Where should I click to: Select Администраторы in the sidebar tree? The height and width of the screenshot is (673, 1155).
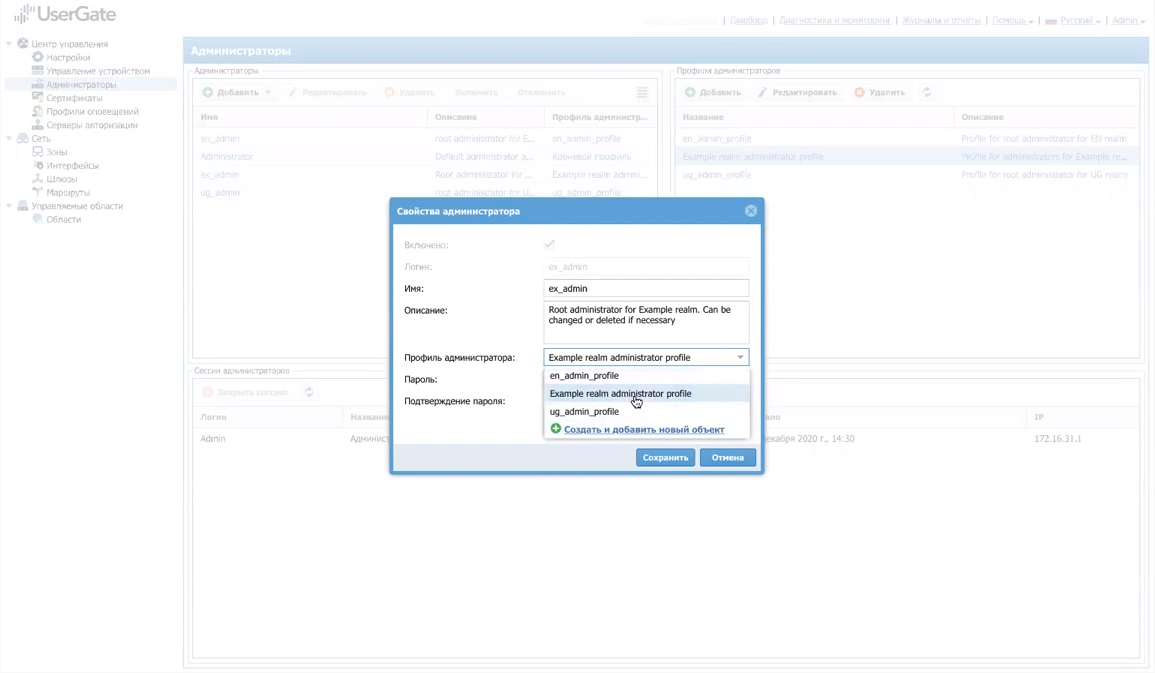[x=81, y=85]
